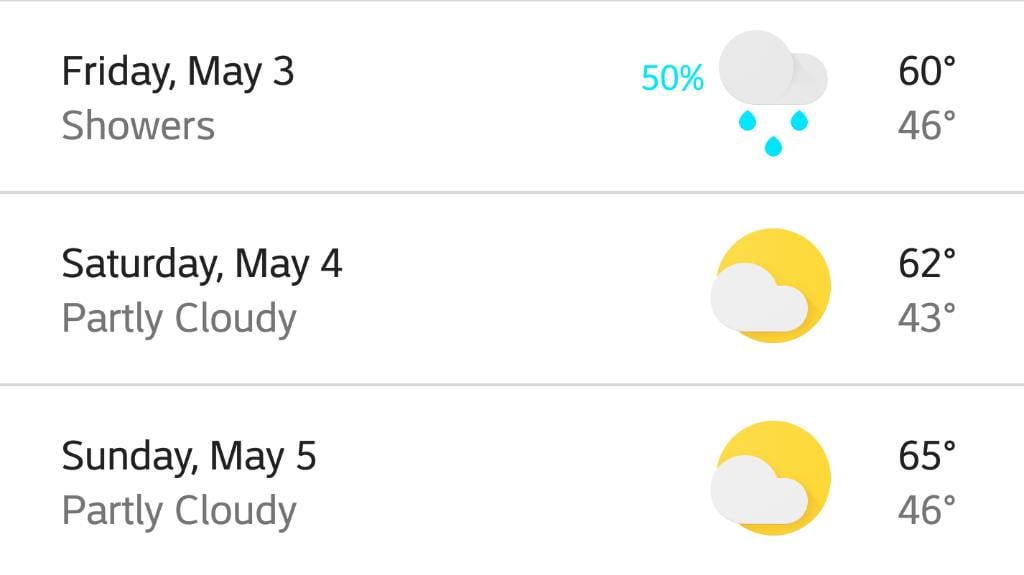1024x575 pixels.
Task: Click the gray cloud over Saturday's sun
Action: click(x=759, y=297)
